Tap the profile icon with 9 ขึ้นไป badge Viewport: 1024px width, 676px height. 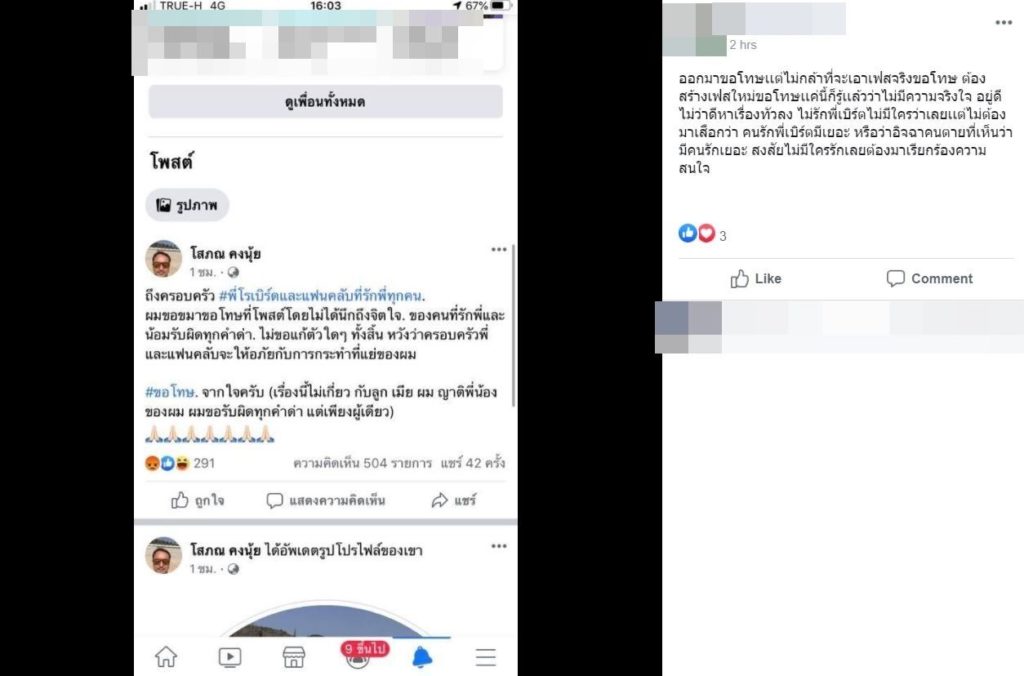pyautogui.click(x=358, y=655)
